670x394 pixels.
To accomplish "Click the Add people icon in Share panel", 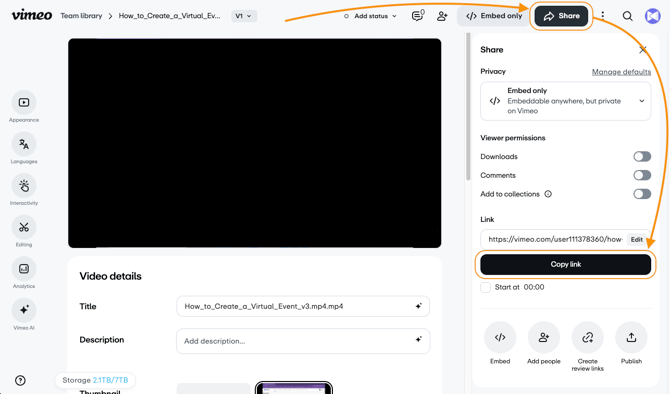I will [x=544, y=338].
